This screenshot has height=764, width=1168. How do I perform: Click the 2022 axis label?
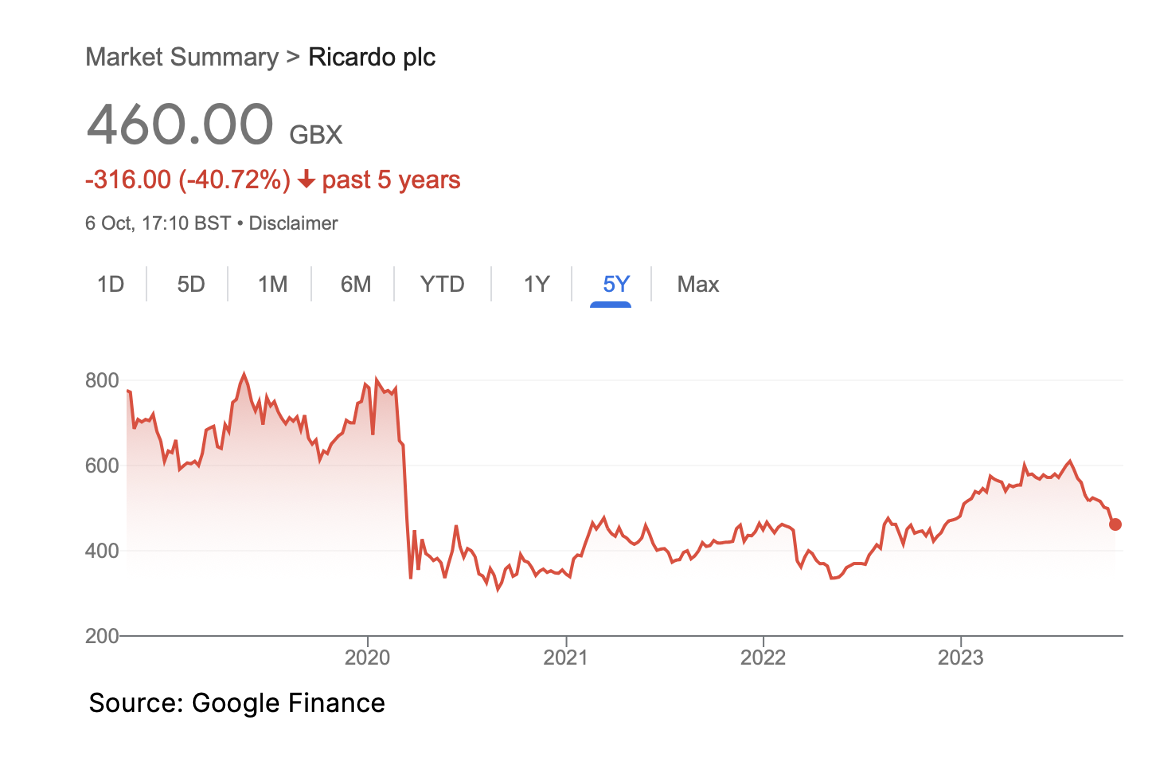[x=763, y=658]
